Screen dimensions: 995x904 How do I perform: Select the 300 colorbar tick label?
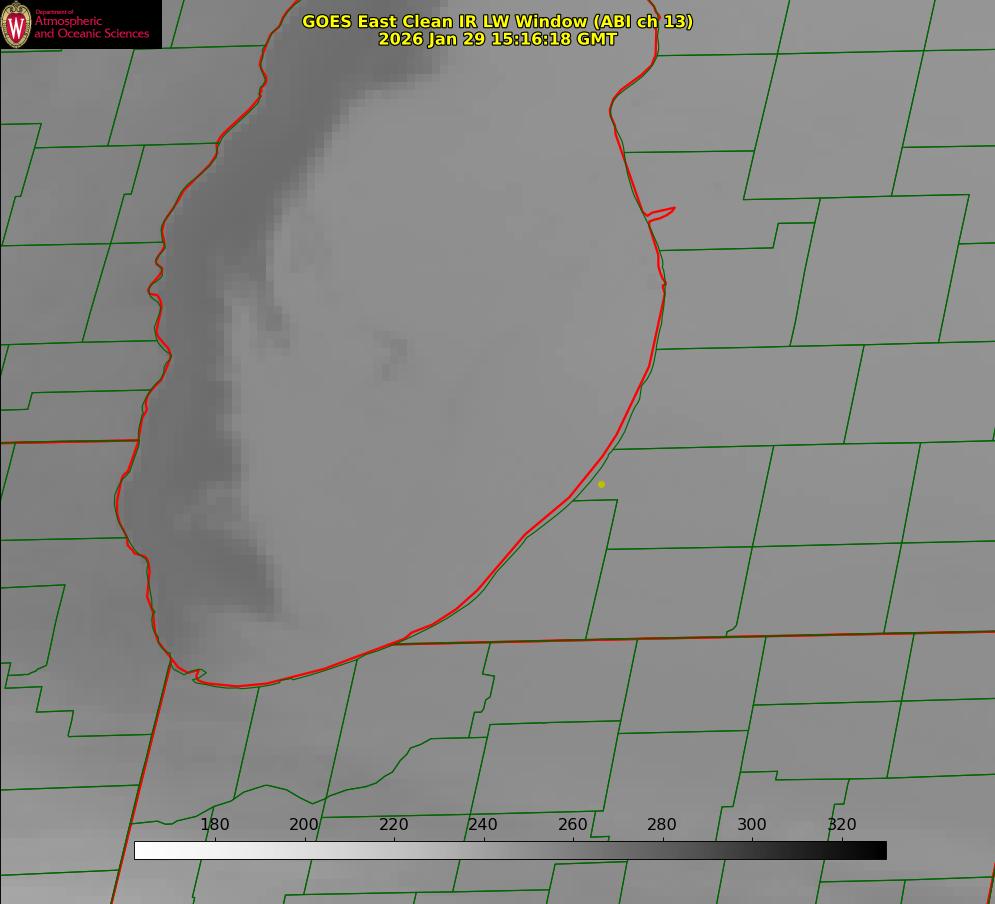point(751,824)
